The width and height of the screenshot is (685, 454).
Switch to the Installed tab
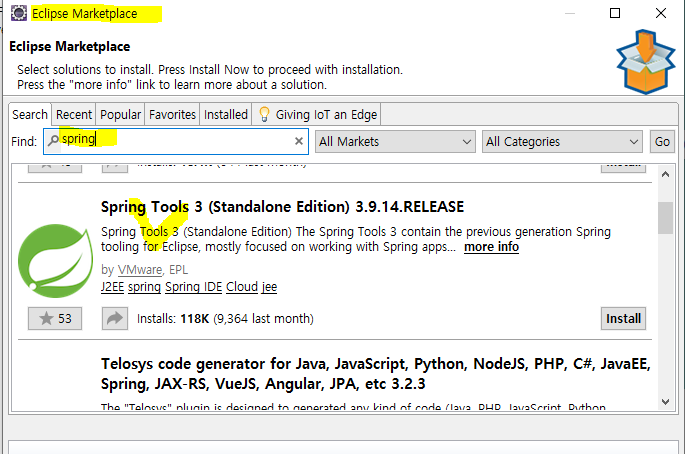225,114
